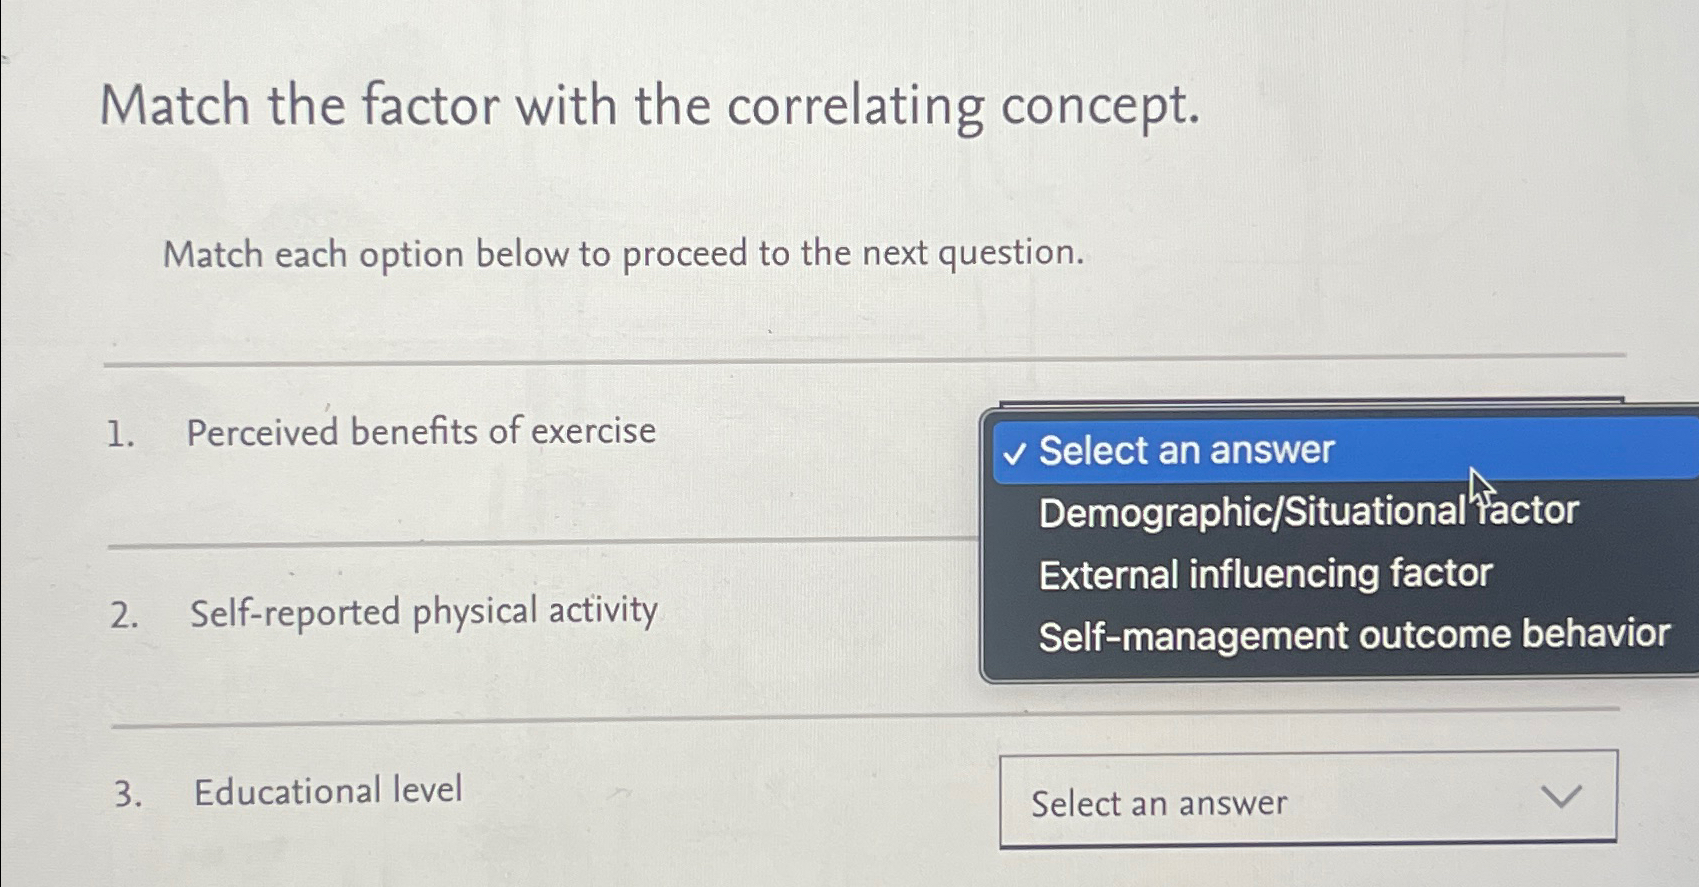
Task: Select "Demographic/Situational factor" from the open dropdown
Action: [x=1305, y=511]
